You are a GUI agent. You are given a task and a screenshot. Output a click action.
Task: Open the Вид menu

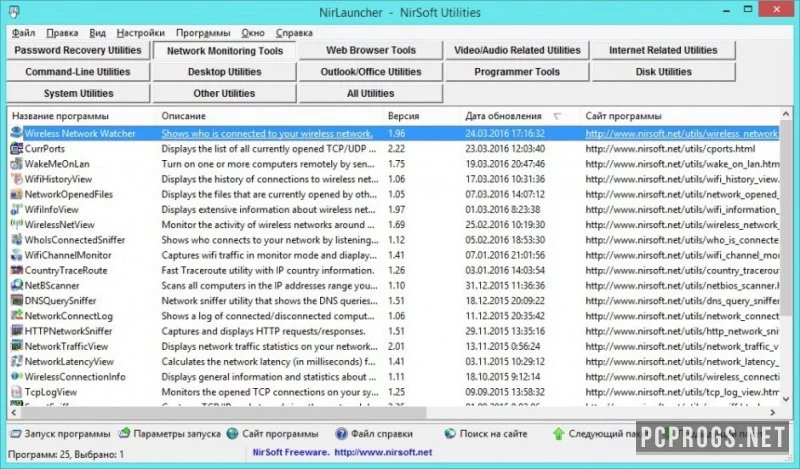[x=97, y=33]
